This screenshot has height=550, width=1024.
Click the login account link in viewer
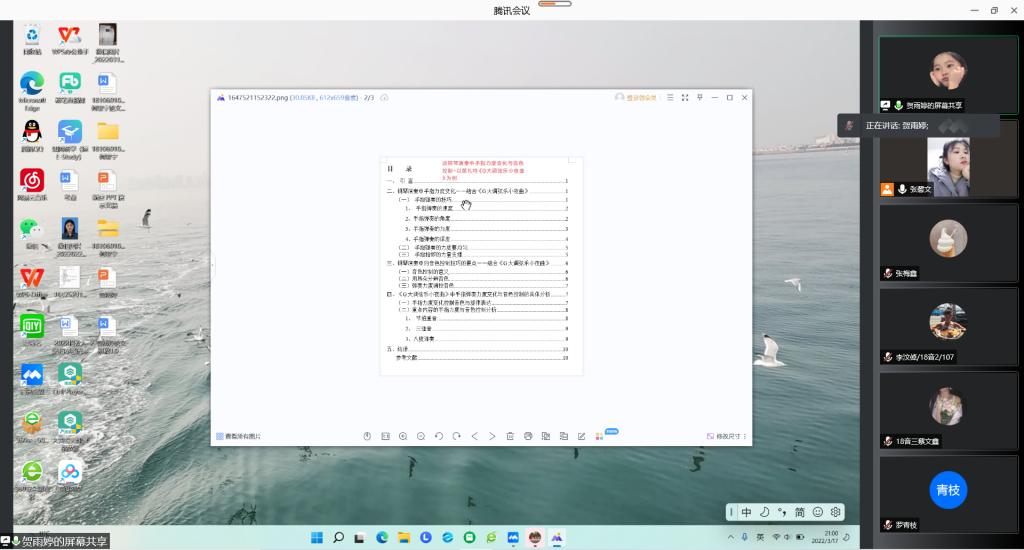point(636,97)
